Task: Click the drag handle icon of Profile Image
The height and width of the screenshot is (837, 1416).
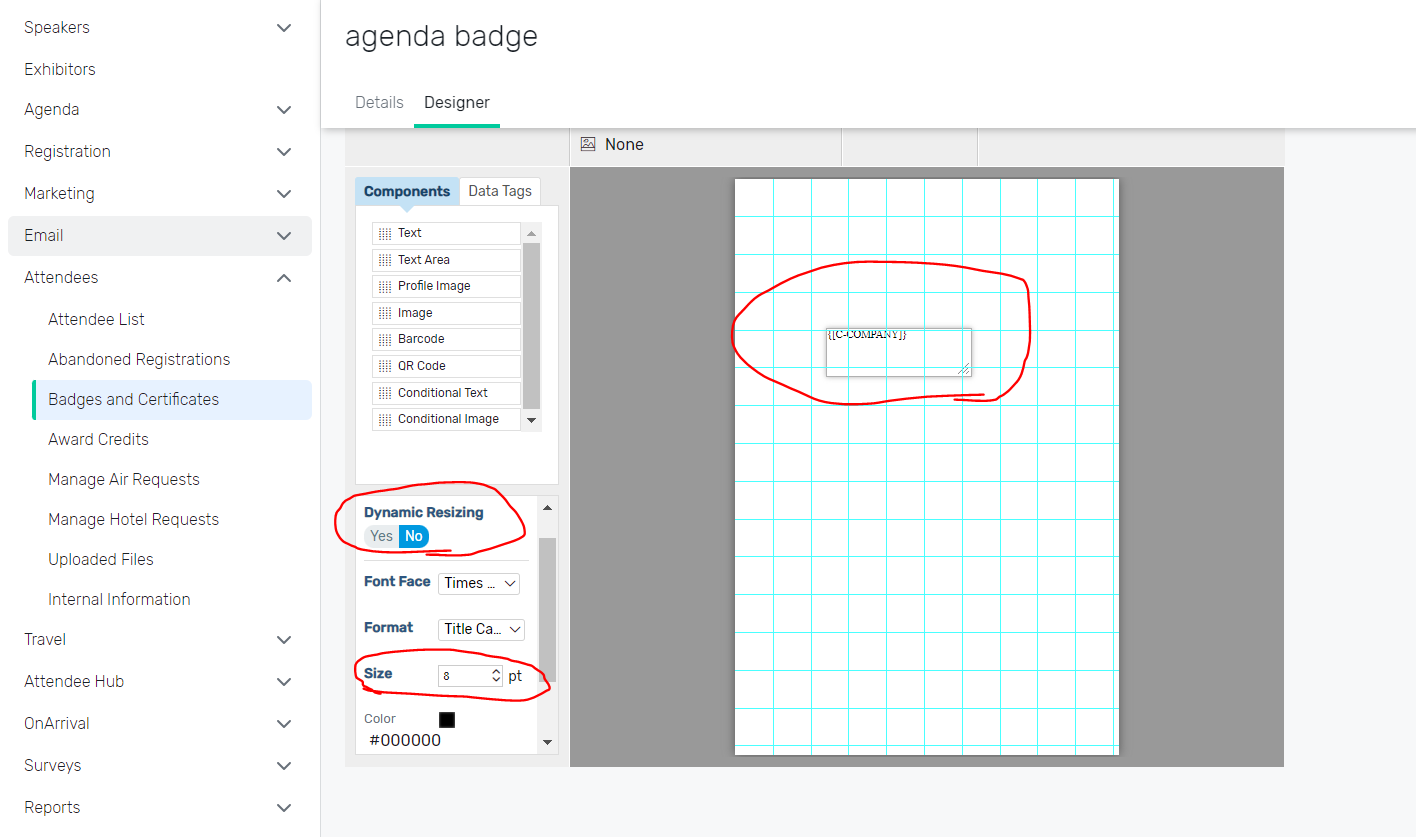Action: tap(385, 286)
